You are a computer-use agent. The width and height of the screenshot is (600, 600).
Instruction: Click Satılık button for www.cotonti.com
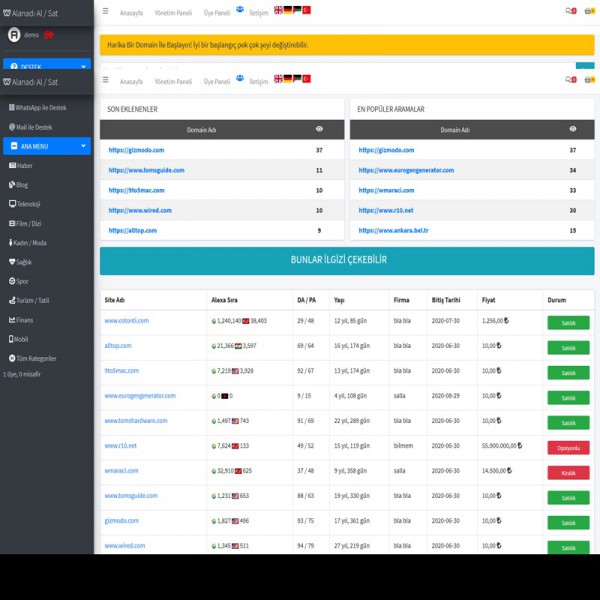click(x=568, y=323)
